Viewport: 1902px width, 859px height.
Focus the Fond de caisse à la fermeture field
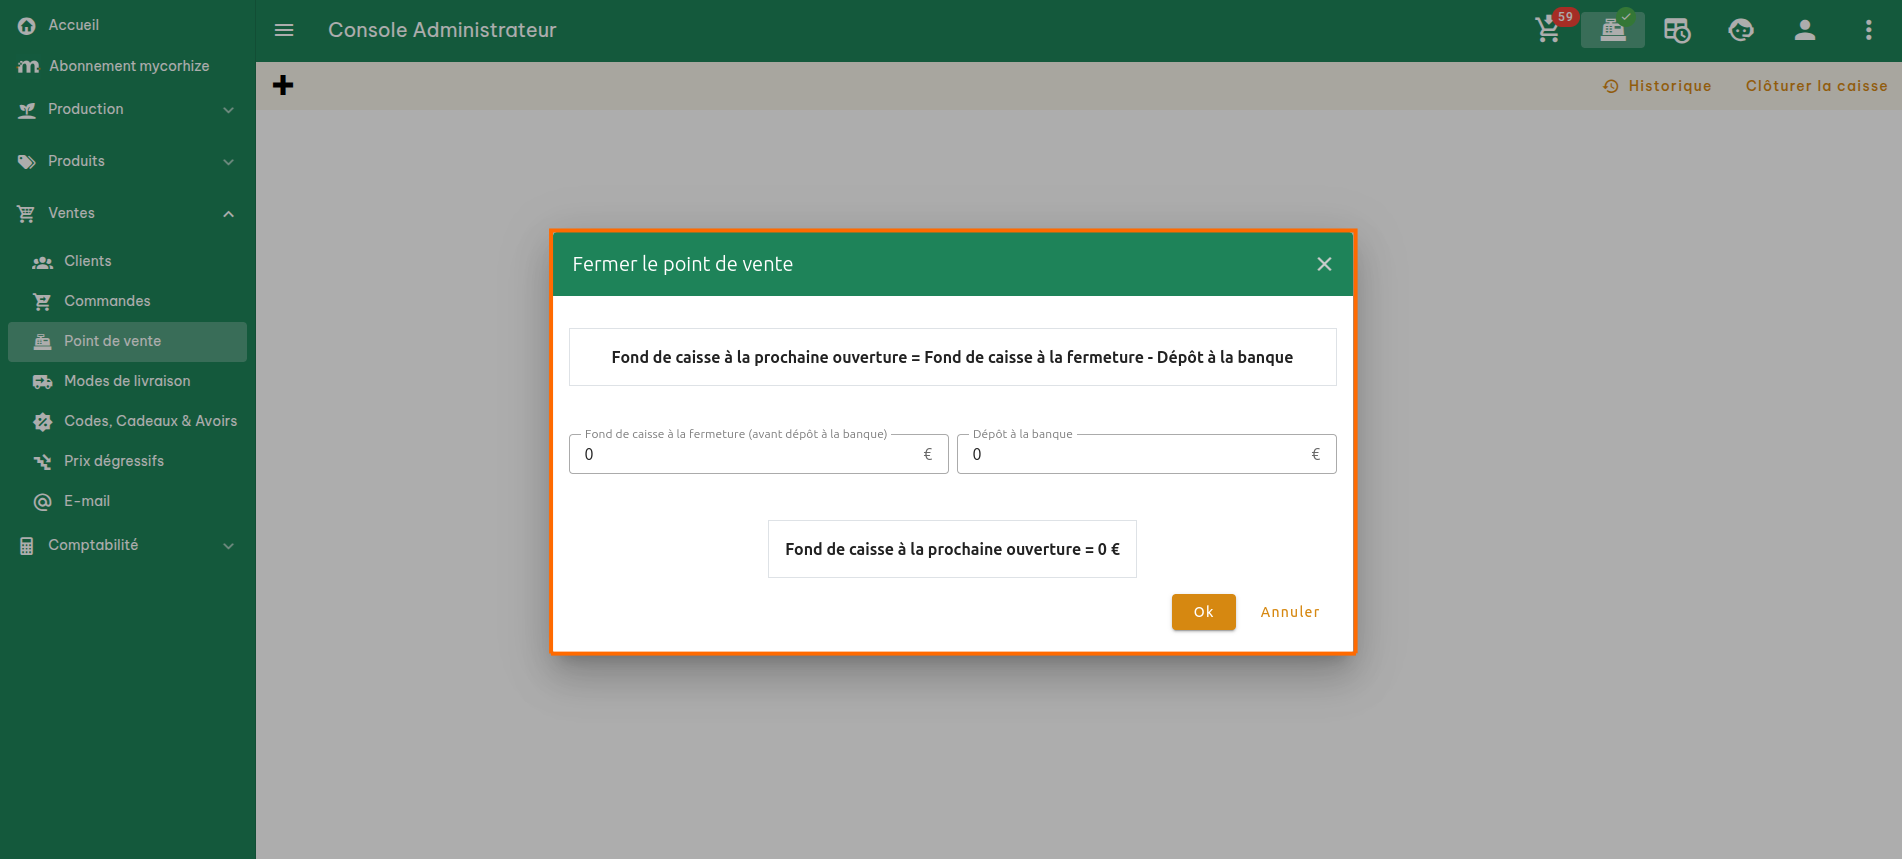759,454
